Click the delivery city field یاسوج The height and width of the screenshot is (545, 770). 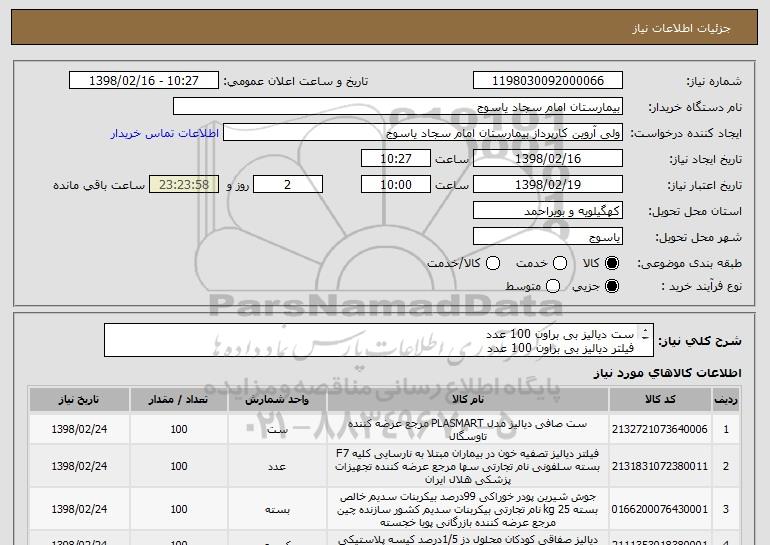coord(548,237)
